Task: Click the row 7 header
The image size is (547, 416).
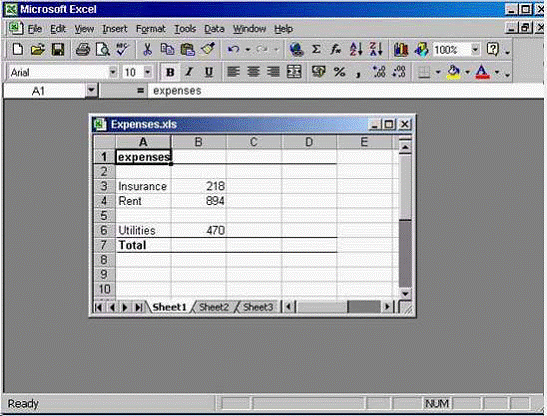Action: (104, 245)
